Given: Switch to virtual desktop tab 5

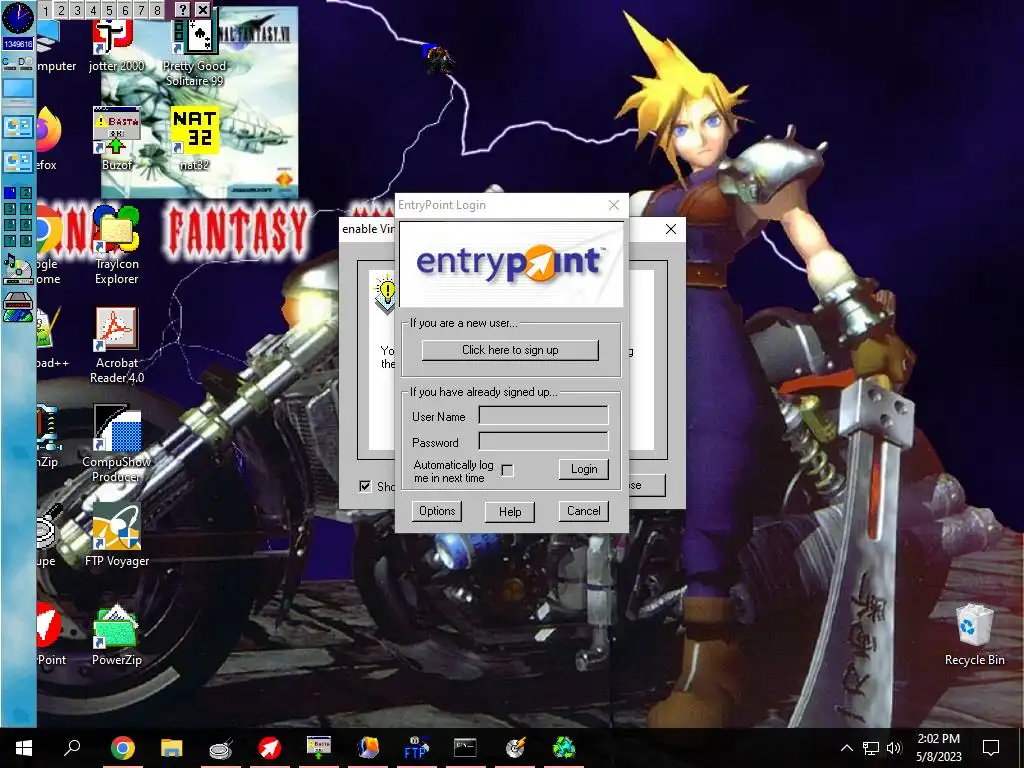Looking at the screenshot, I should (109, 10).
